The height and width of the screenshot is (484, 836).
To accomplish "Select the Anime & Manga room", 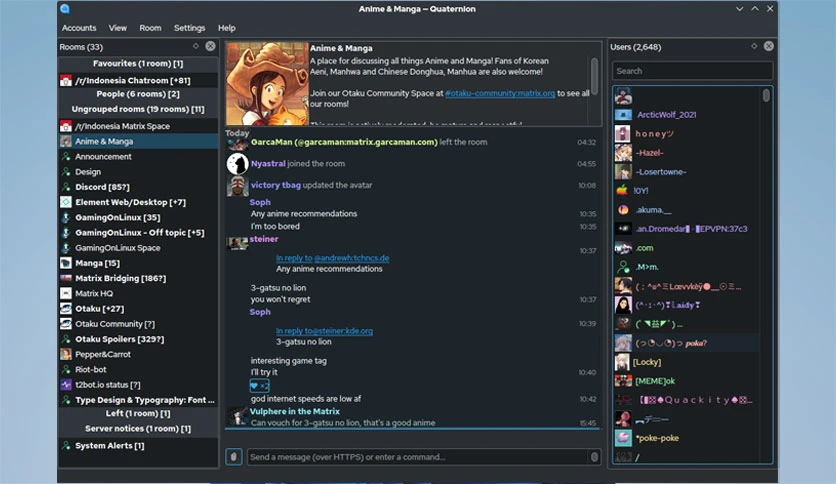I will pyautogui.click(x=138, y=141).
